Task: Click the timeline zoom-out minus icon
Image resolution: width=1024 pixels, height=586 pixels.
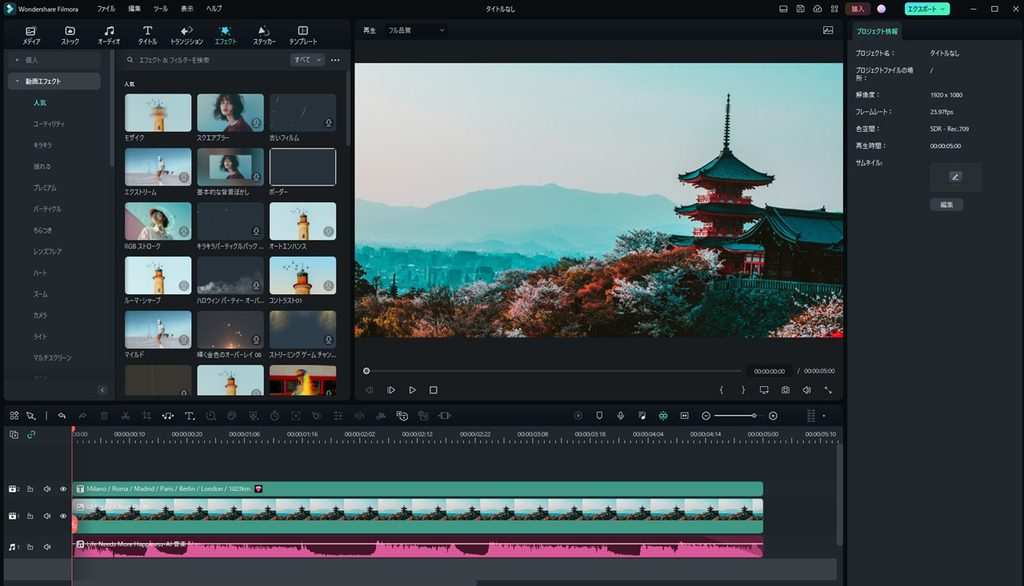Action: [x=706, y=415]
